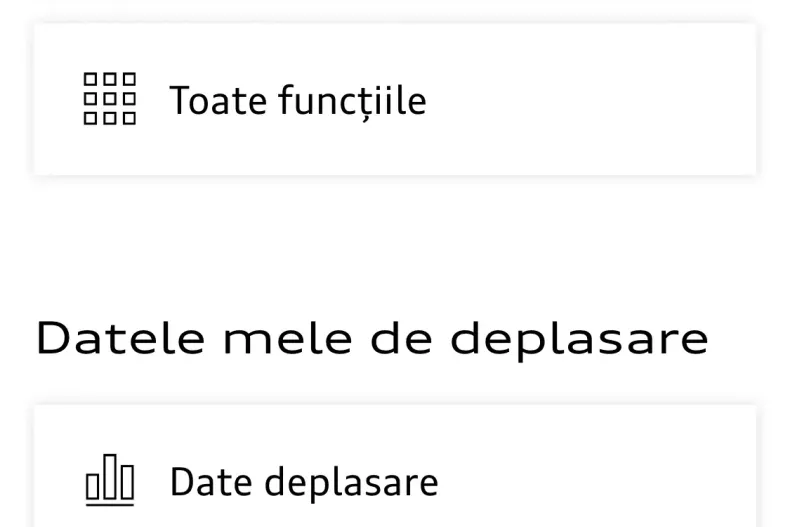790x527 pixels.
Task: Show all functions via the grid icon
Action: 109,99
